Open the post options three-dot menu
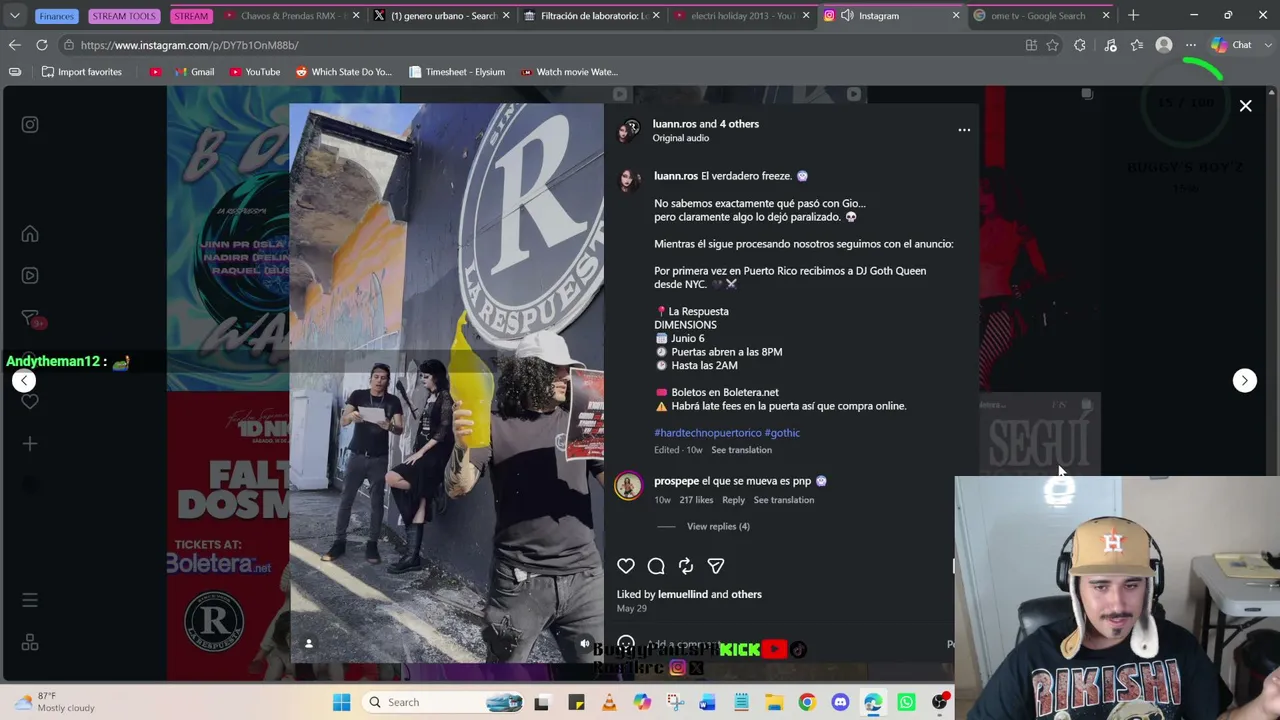The height and width of the screenshot is (720, 1280). (964, 130)
